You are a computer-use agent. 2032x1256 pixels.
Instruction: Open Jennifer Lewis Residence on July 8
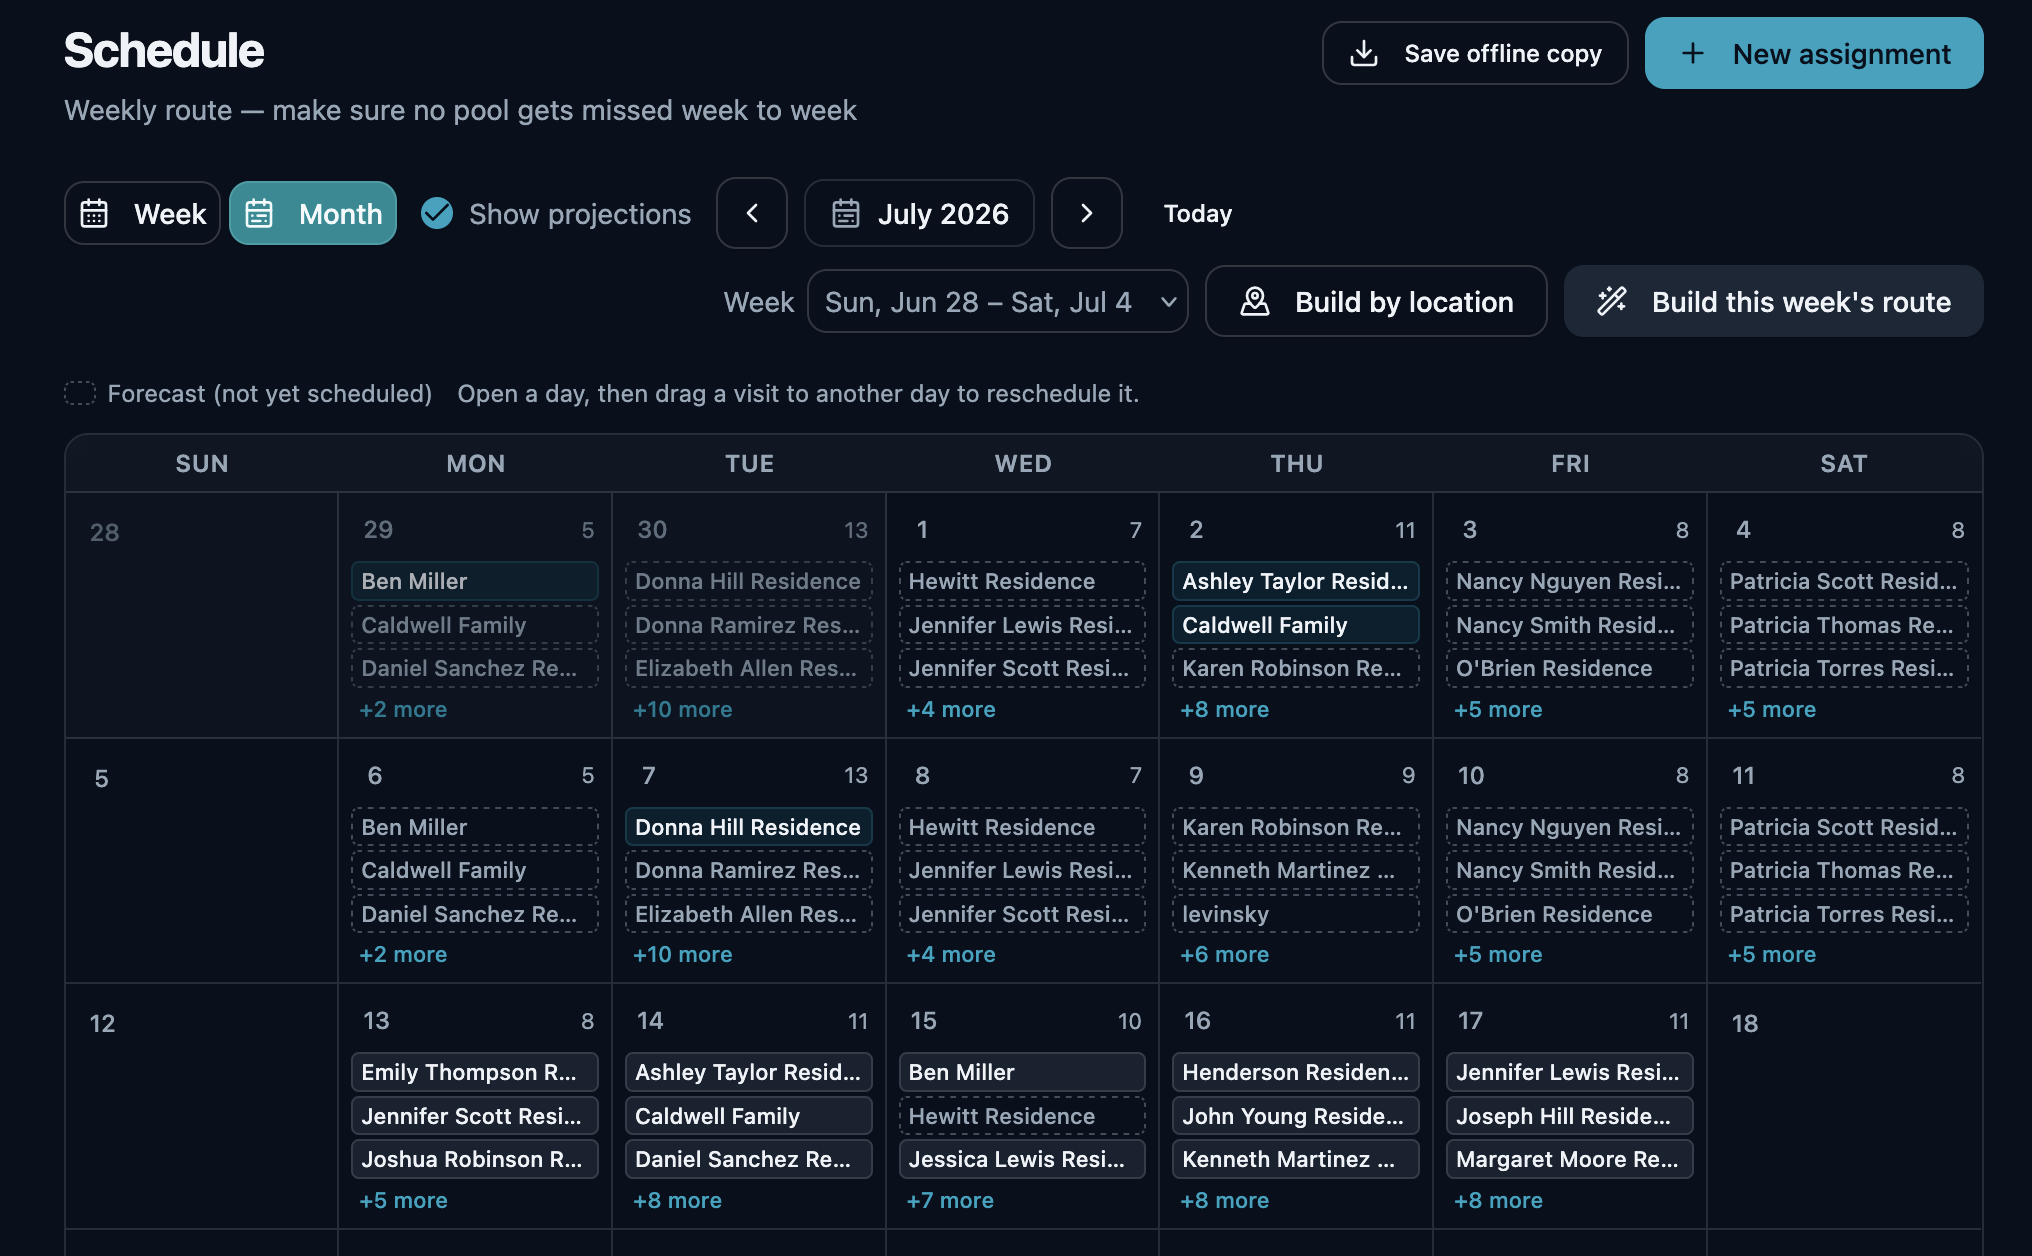tap(1022, 870)
